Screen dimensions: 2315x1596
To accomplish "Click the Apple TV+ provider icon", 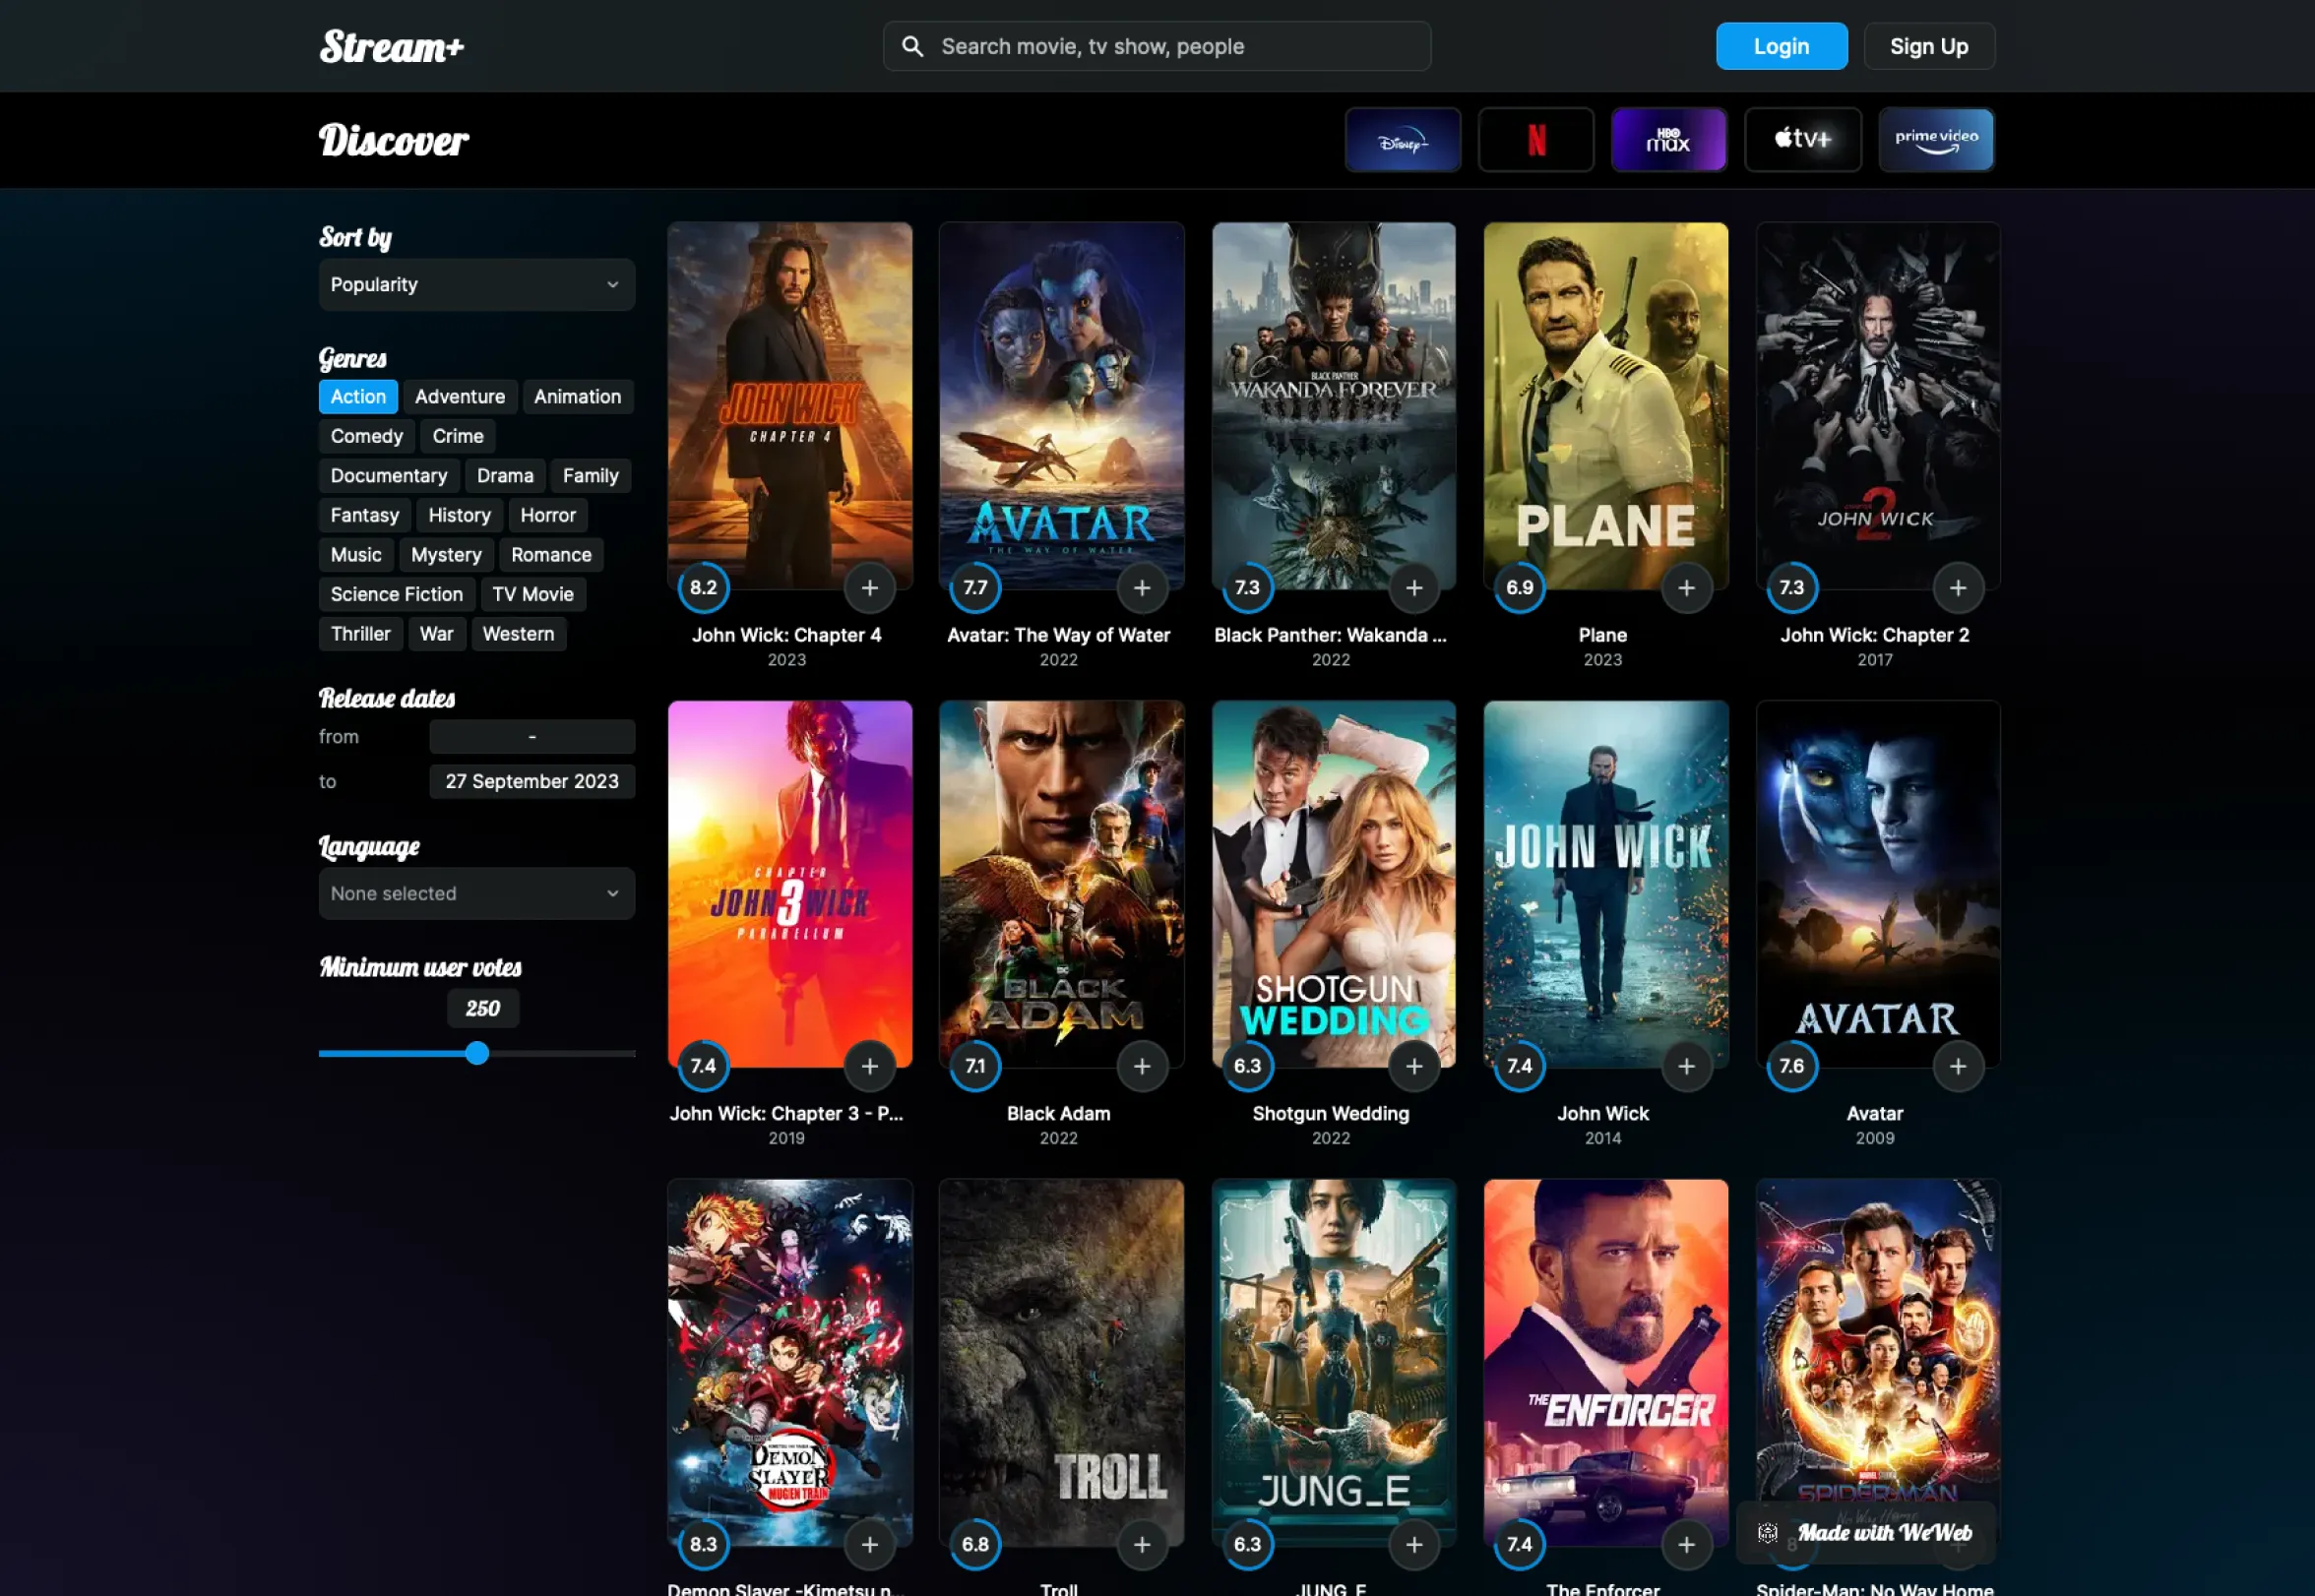I will (x=1802, y=140).
